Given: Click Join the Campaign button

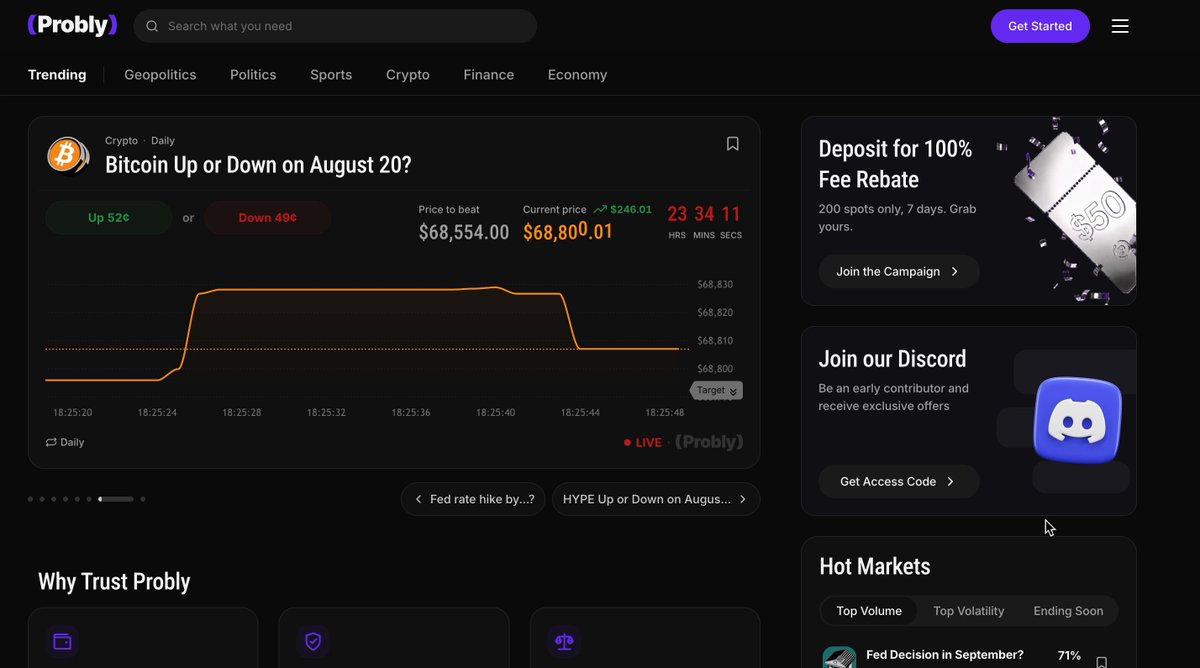Looking at the screenshot, I should click(x=899, y=271).
